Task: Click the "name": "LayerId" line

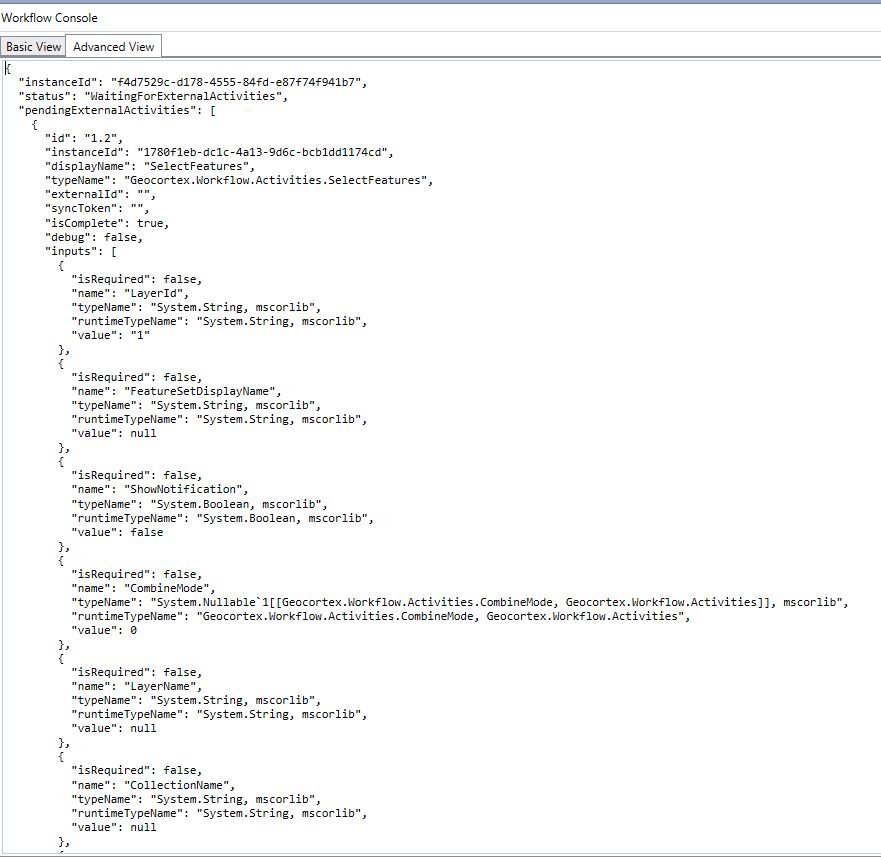Action: 130,293
